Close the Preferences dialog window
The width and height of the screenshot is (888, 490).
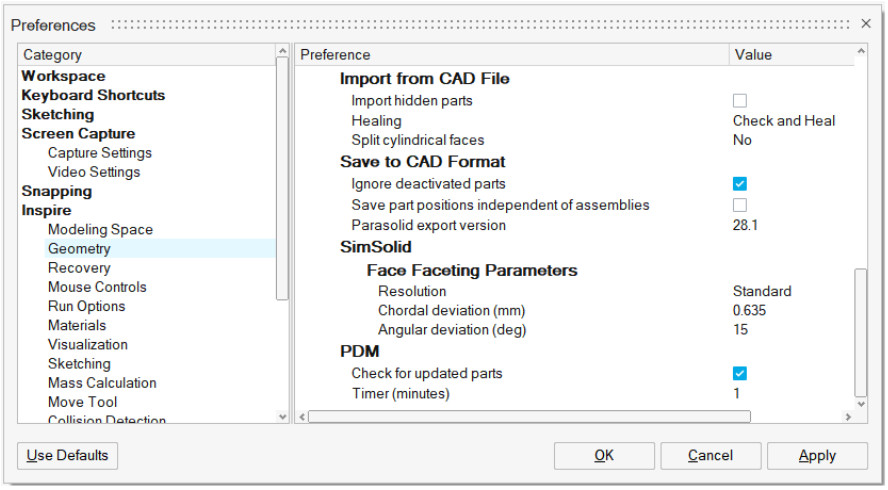click(x=866, y=23)
